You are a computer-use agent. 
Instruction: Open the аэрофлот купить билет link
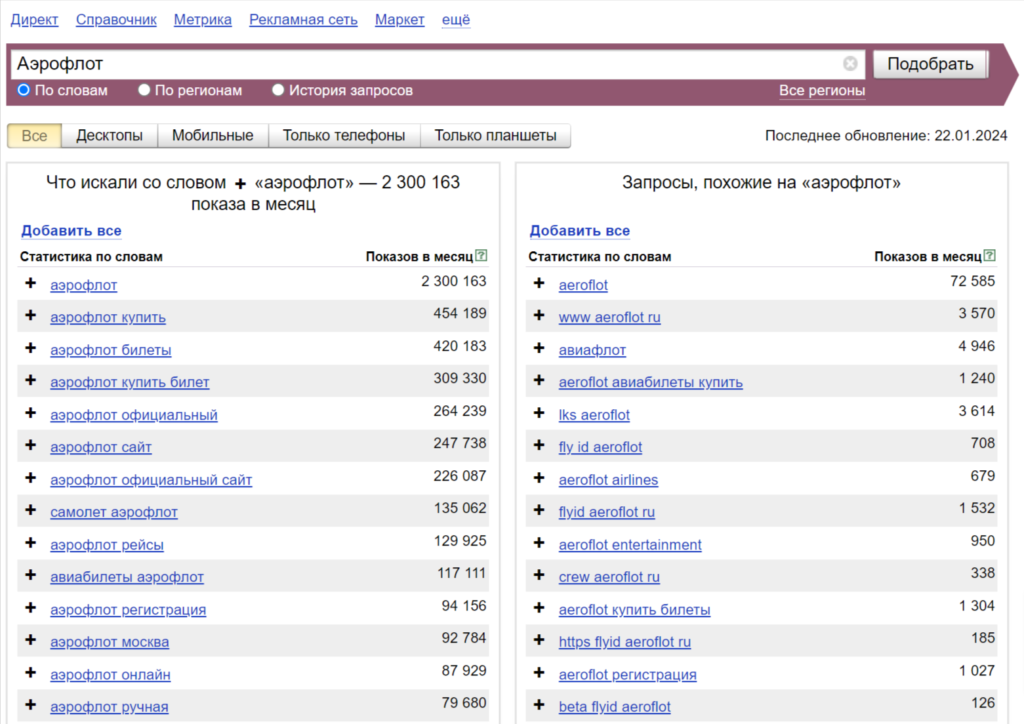pyautogui.click(x=130, y=383)
